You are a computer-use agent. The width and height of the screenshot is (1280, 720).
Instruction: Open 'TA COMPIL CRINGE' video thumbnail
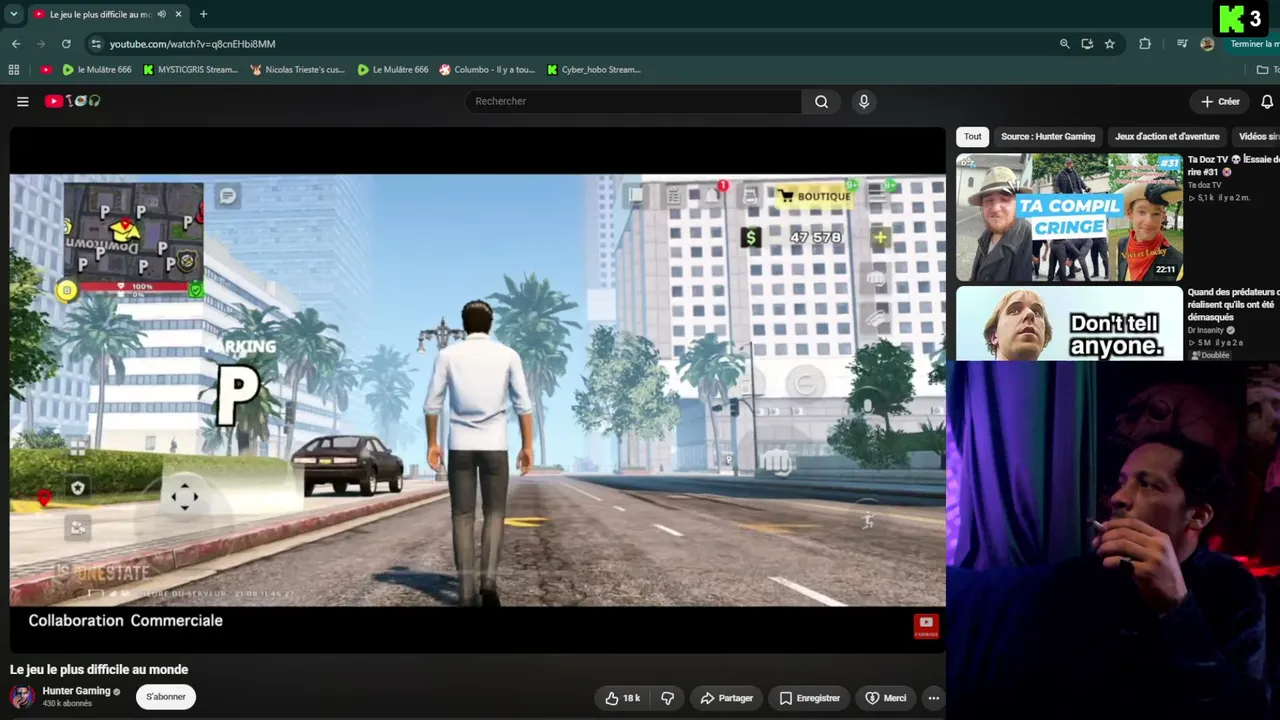(1069, 217)
